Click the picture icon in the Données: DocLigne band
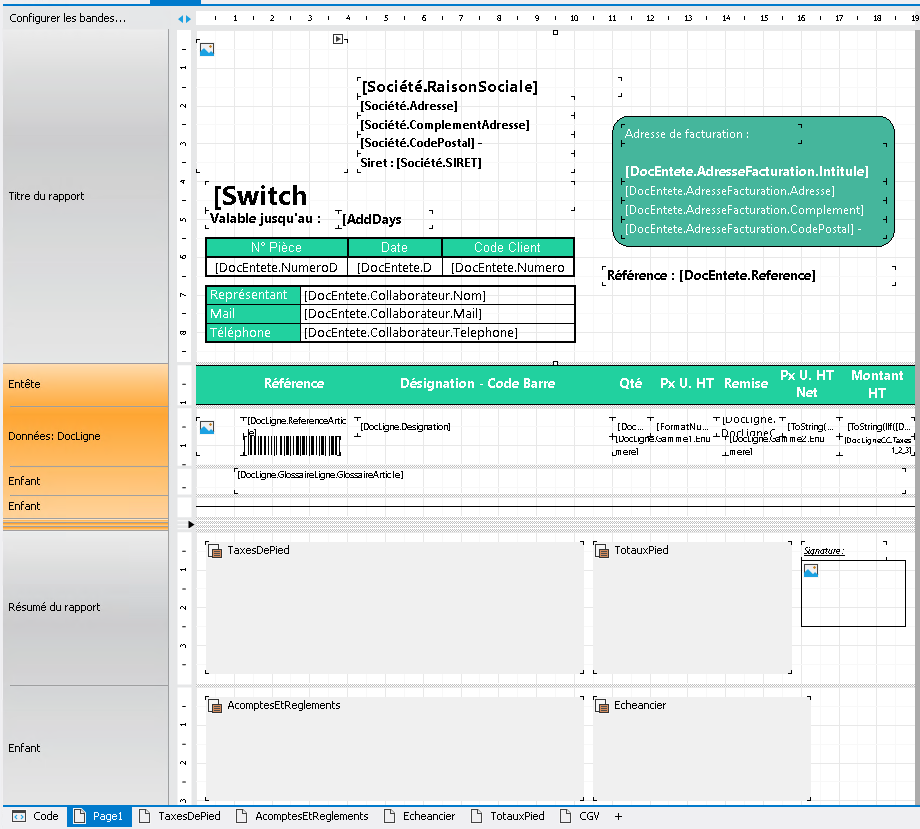Viewport: 920px width, 829px height. [x=206, y=426]
